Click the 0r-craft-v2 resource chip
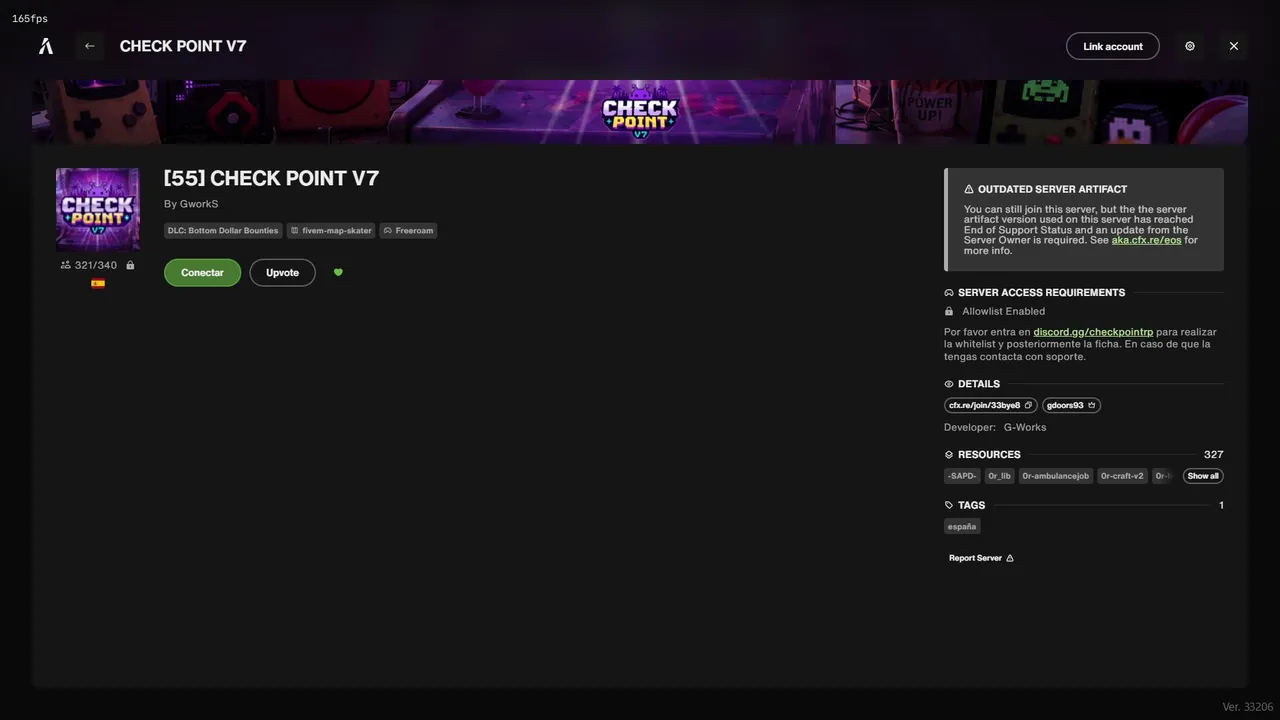Image resolution: width=1280 pixels, height=720 pixels. click(1122, 476)
